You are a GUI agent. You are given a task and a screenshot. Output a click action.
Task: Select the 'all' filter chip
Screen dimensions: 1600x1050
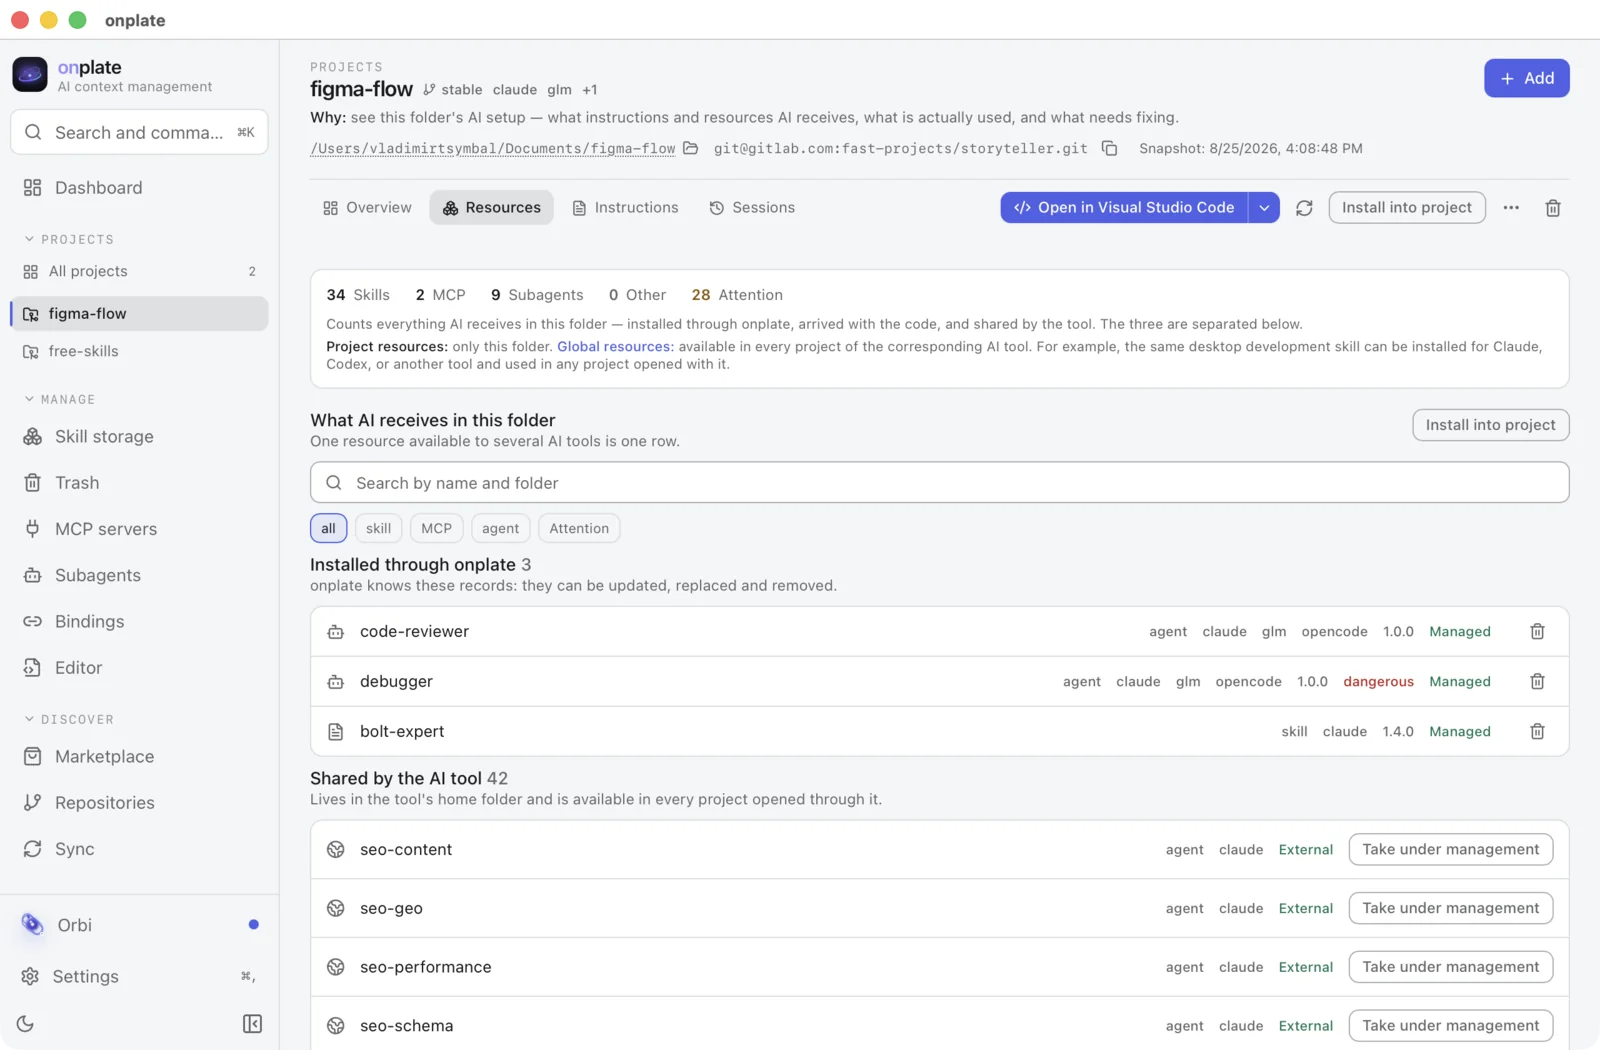(x=328, y=529)
